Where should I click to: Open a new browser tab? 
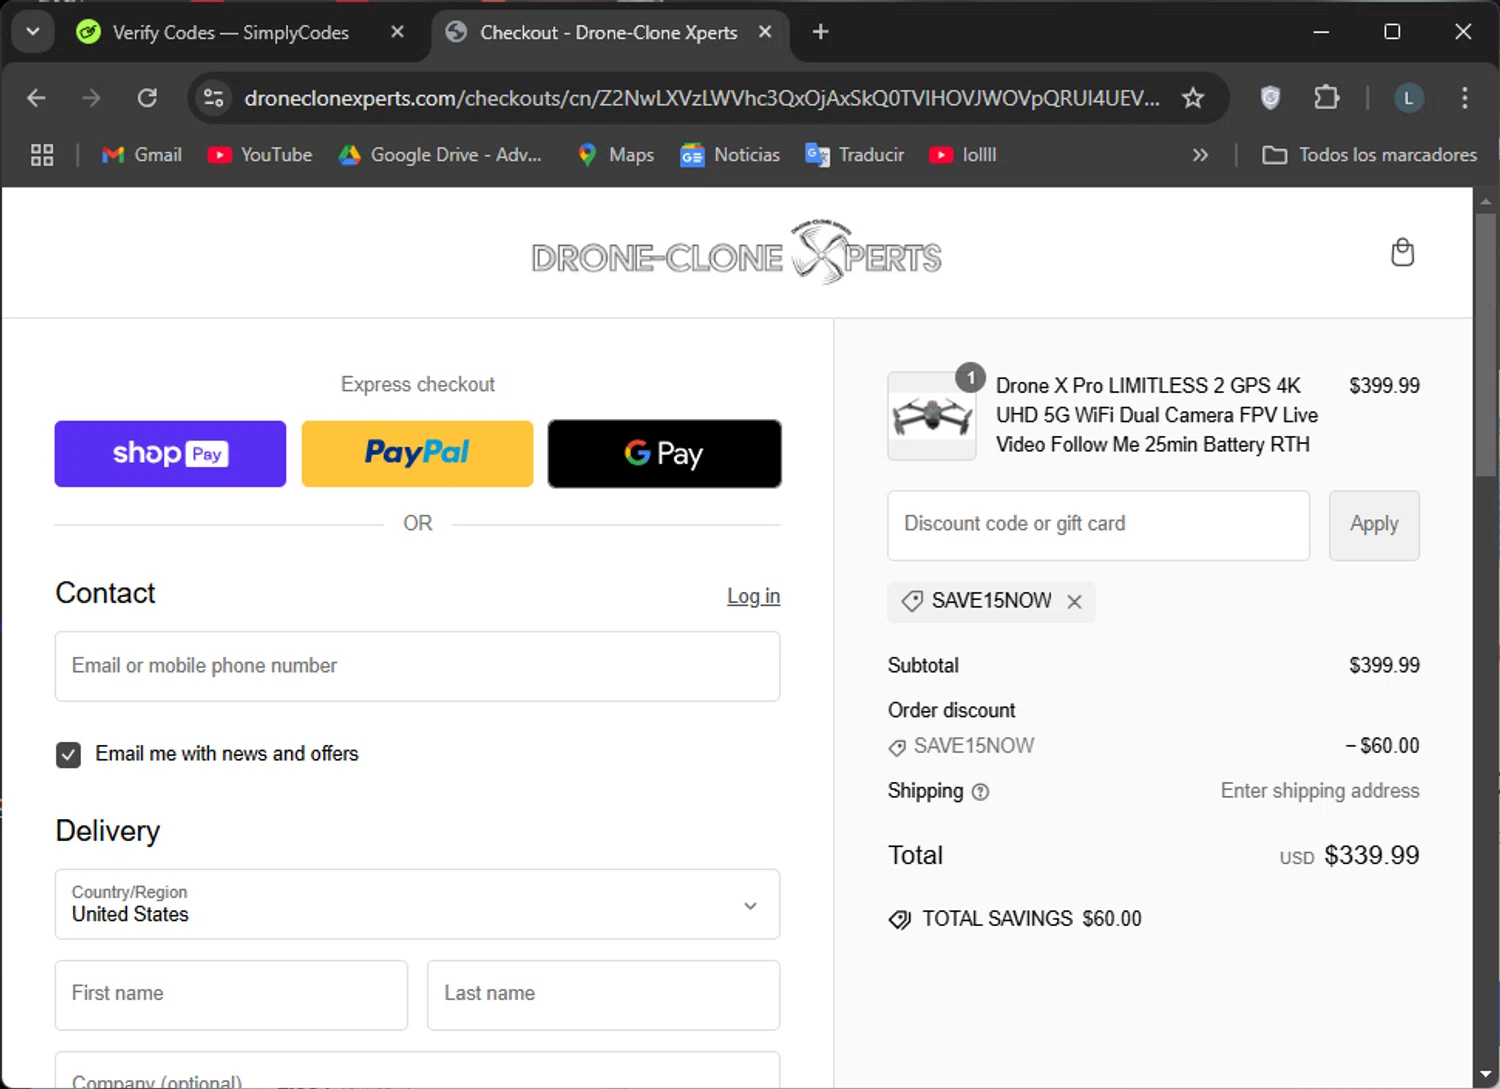(821, 32)
